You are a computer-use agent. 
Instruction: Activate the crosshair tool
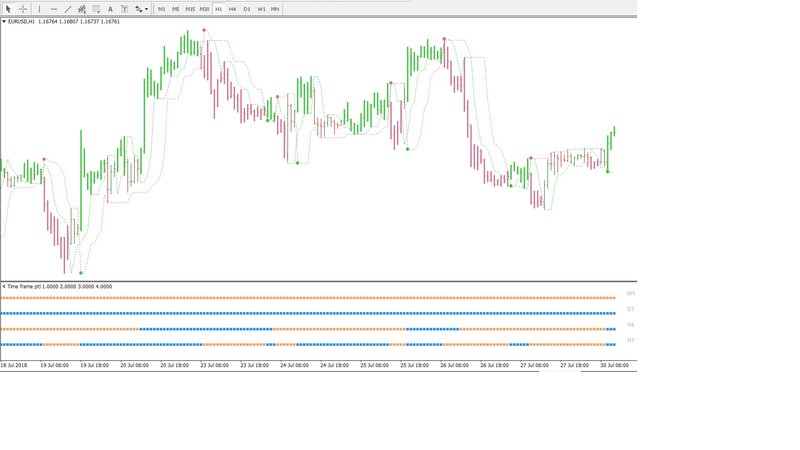[22, 9]
